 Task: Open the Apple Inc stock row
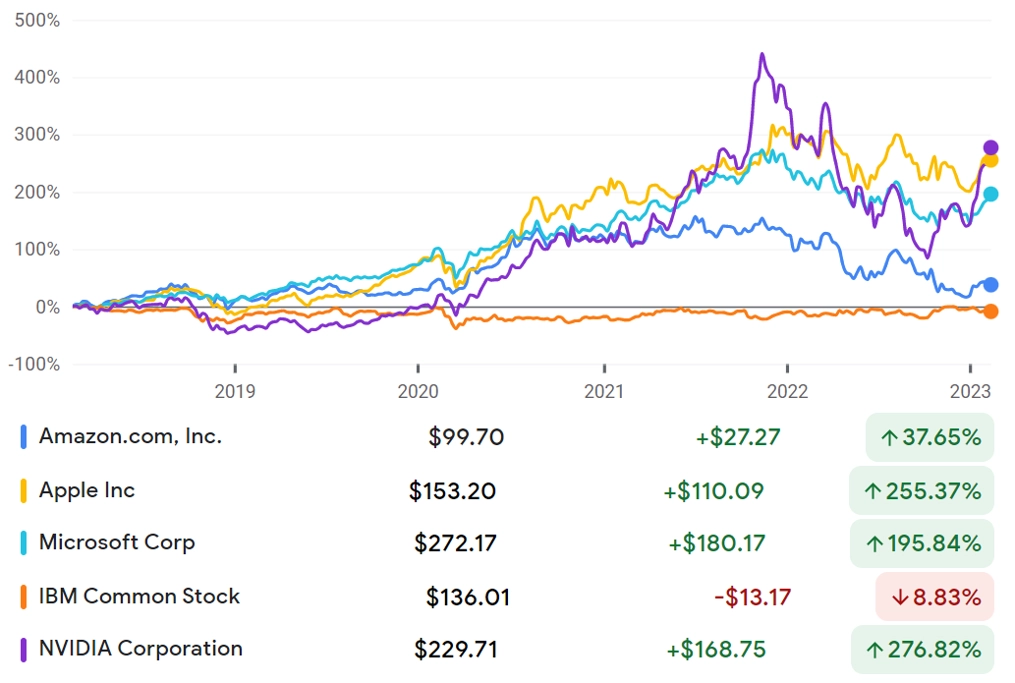tap(507, 491)
